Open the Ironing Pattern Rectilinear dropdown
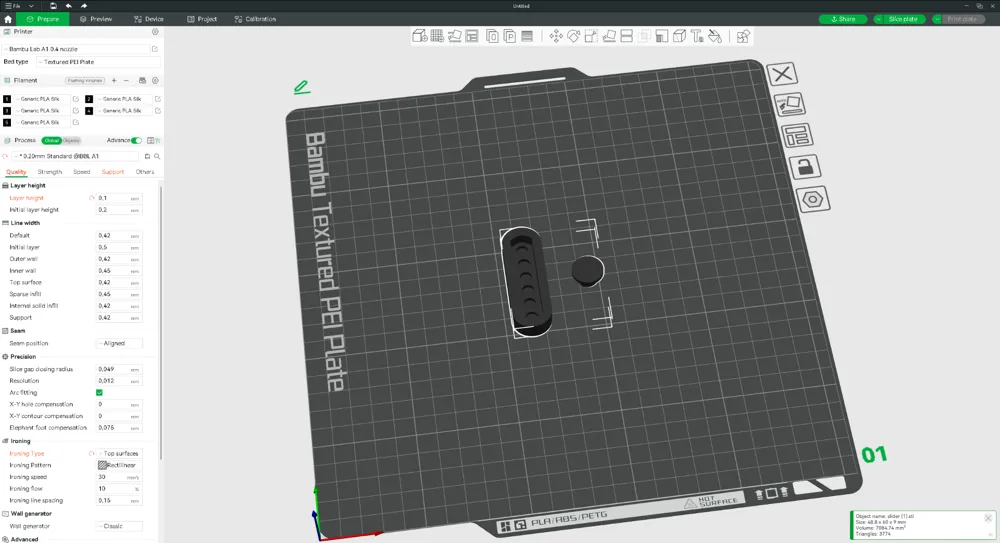 [119, 465]
